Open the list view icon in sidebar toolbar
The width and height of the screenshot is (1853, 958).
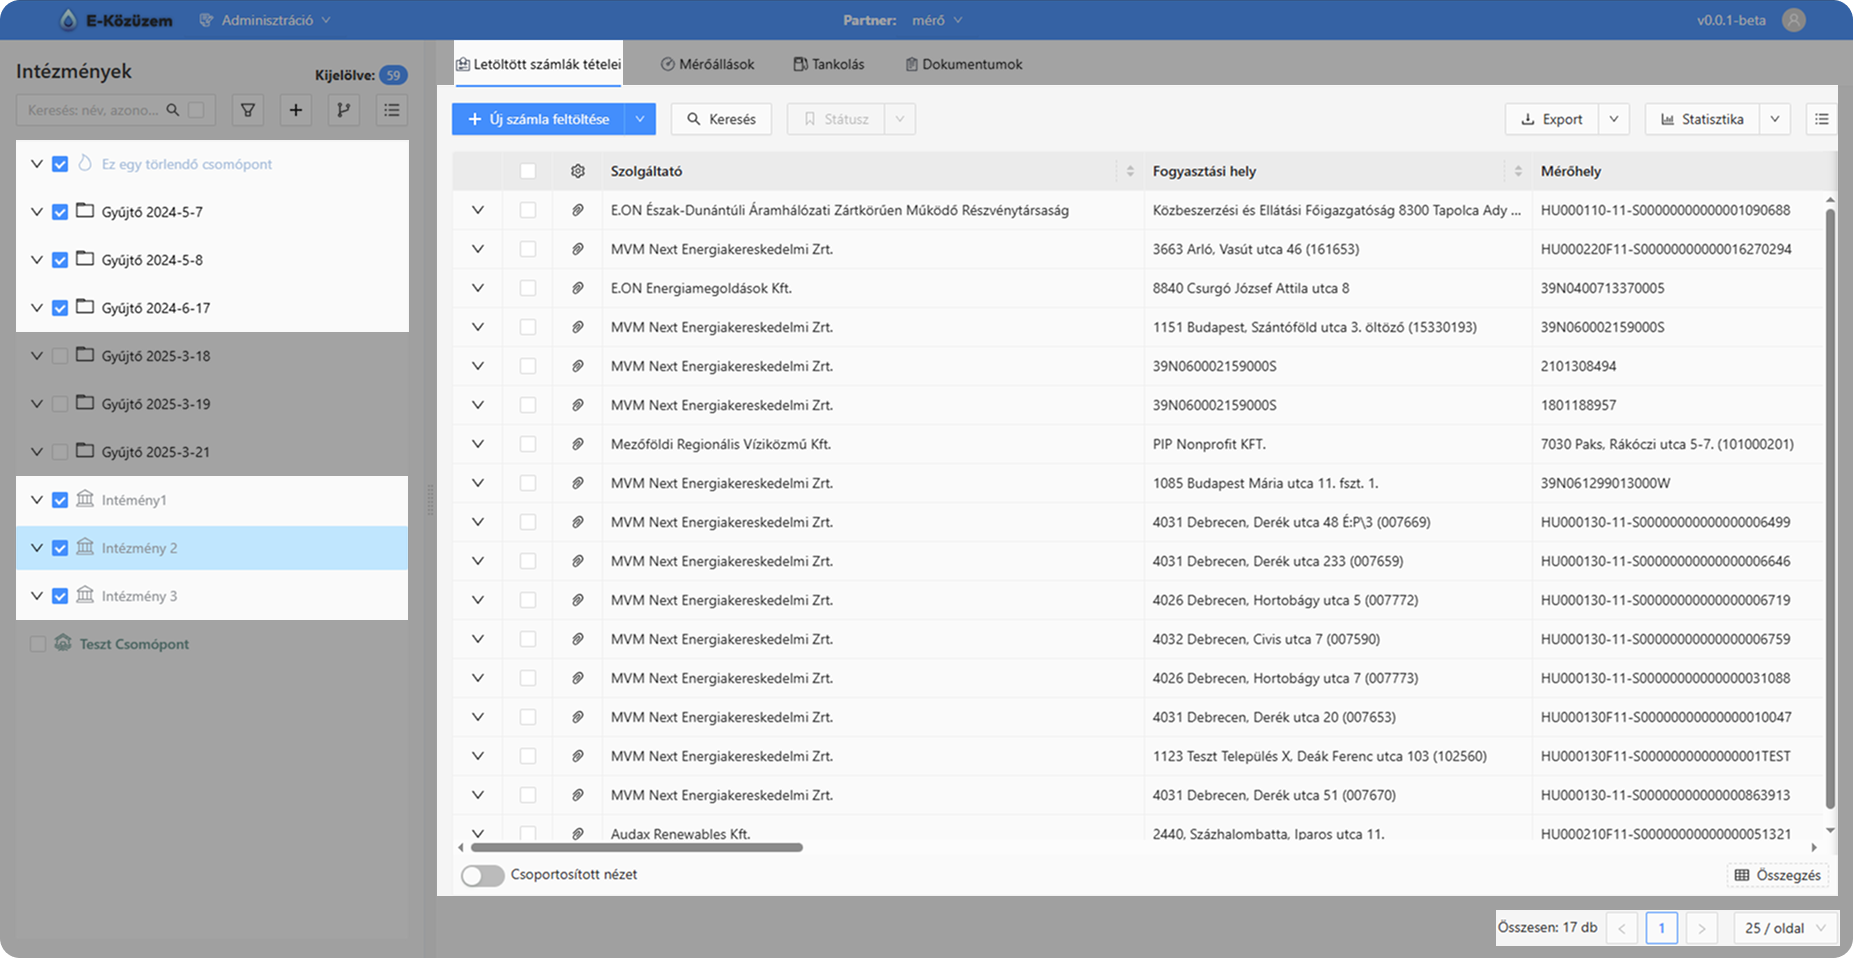tap(392, 110)
